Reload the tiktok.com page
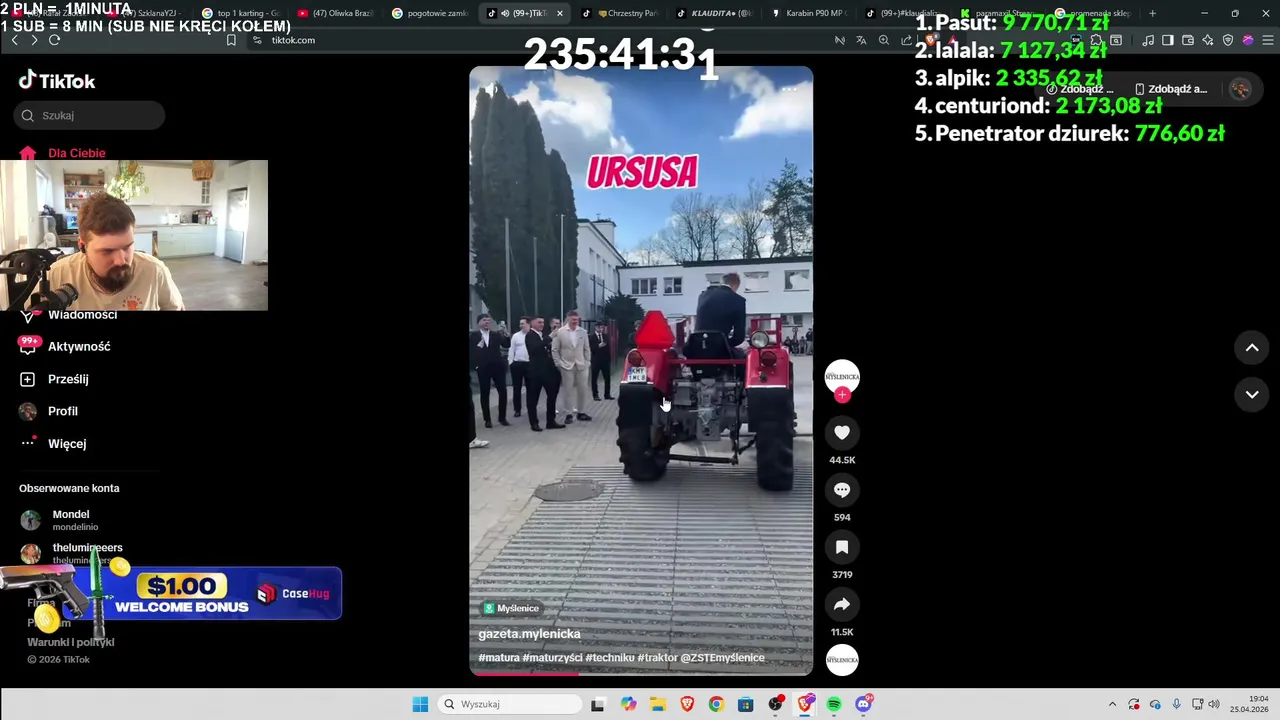The width and height of the screenshot is (1280, 720). coord(54,40)
